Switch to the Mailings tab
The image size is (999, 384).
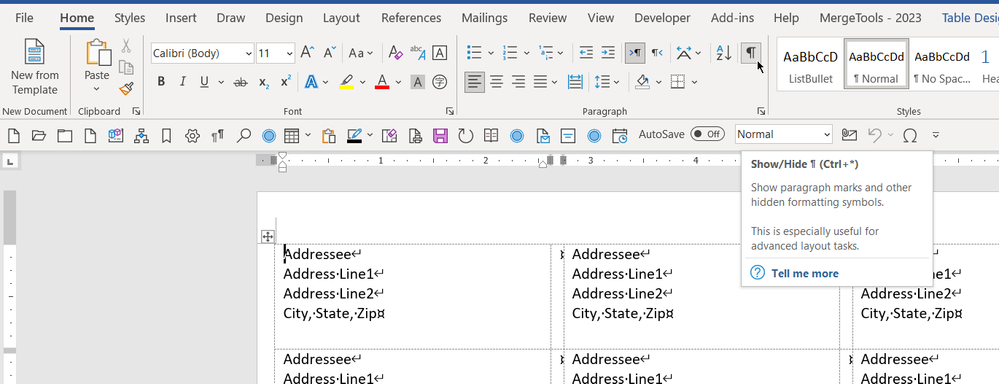pyautogui.click(x=485, y=18)
